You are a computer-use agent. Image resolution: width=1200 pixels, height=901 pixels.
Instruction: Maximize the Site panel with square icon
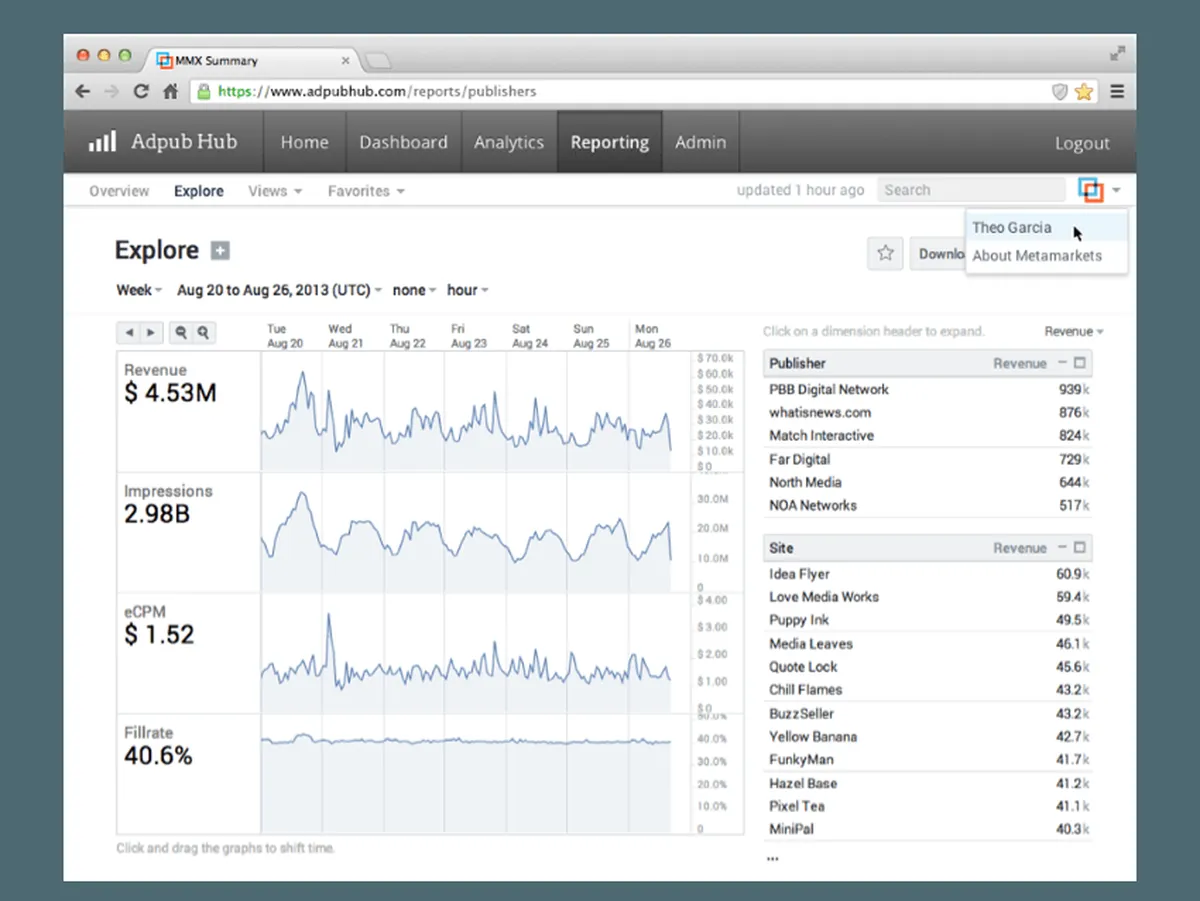coord(1079,548)
